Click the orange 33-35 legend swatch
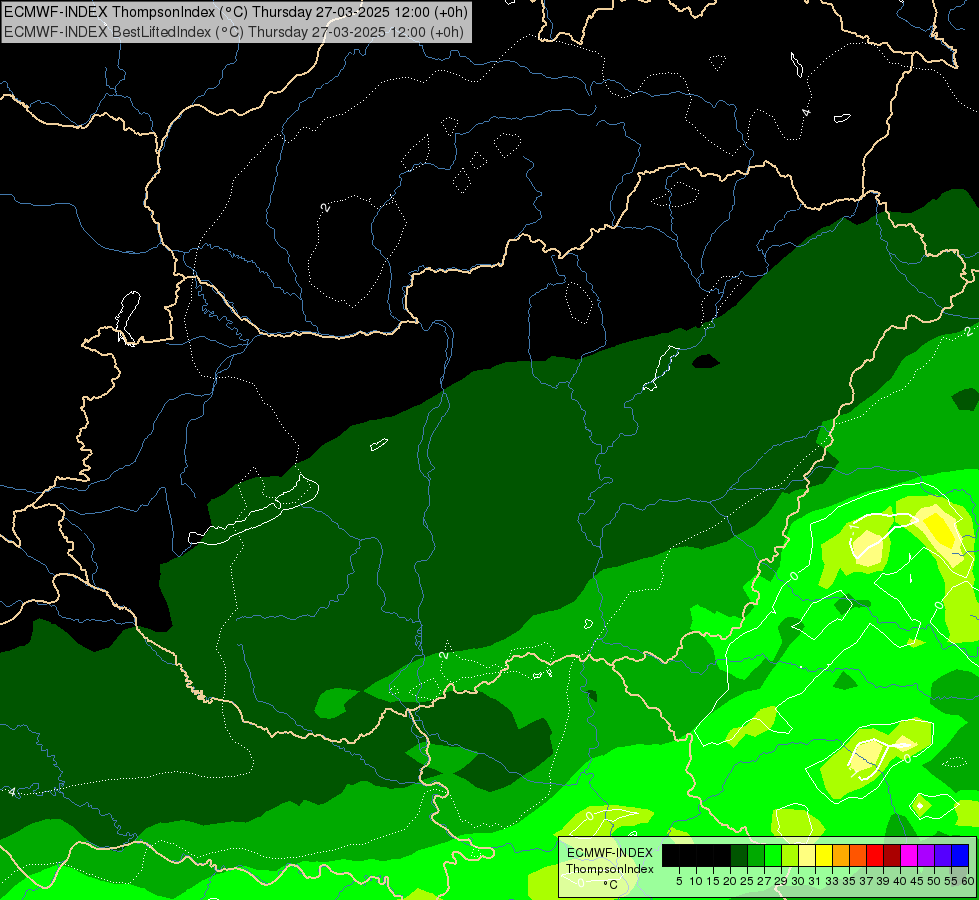The height and width of the screenshot is (900, 979). coord(841,856)
